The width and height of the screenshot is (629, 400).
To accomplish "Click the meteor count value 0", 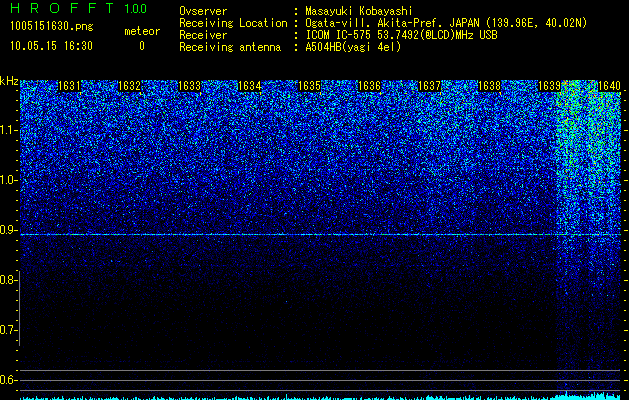I will pyautogui.click(x=142, y=46).
